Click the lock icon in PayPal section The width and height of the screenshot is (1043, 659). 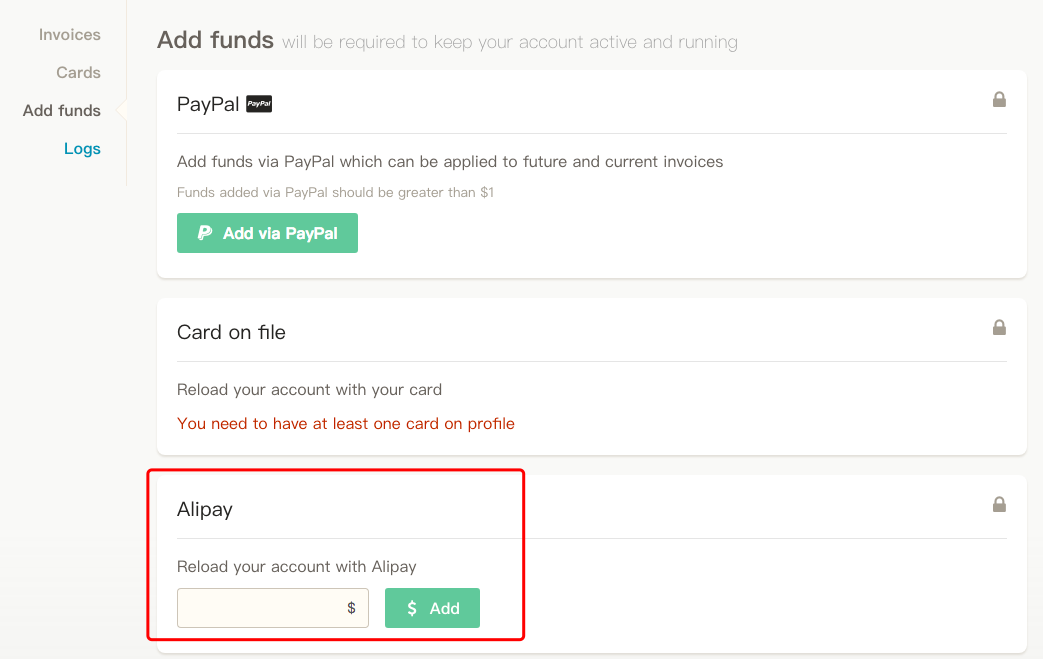tap(999, 100)
